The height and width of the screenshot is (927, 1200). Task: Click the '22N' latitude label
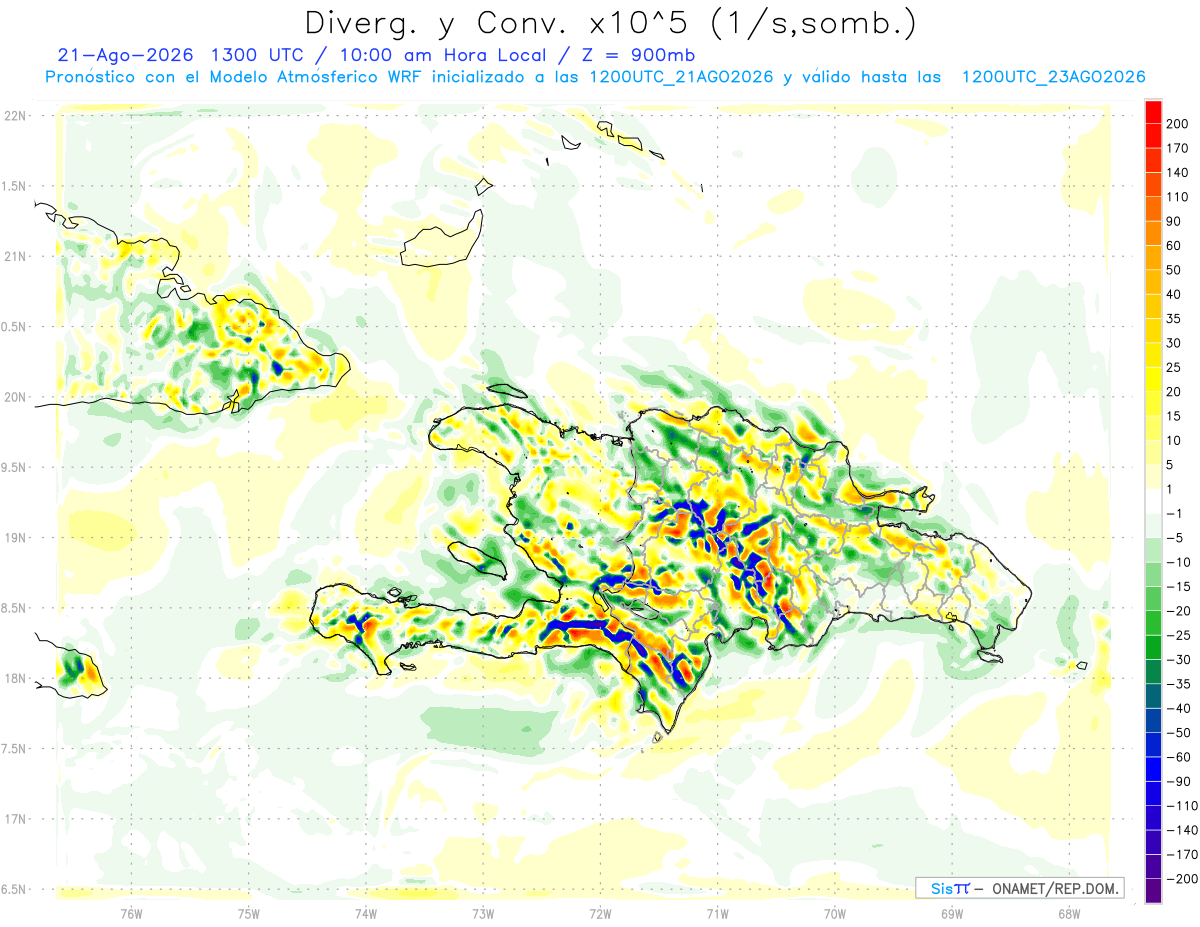tap(15, 115)
